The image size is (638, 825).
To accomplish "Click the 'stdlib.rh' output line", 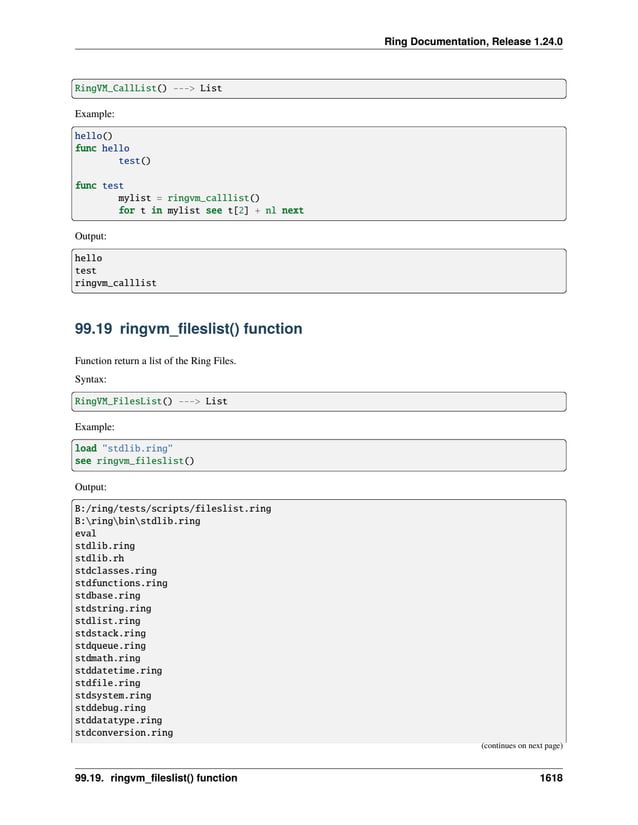I will point(99,558).
